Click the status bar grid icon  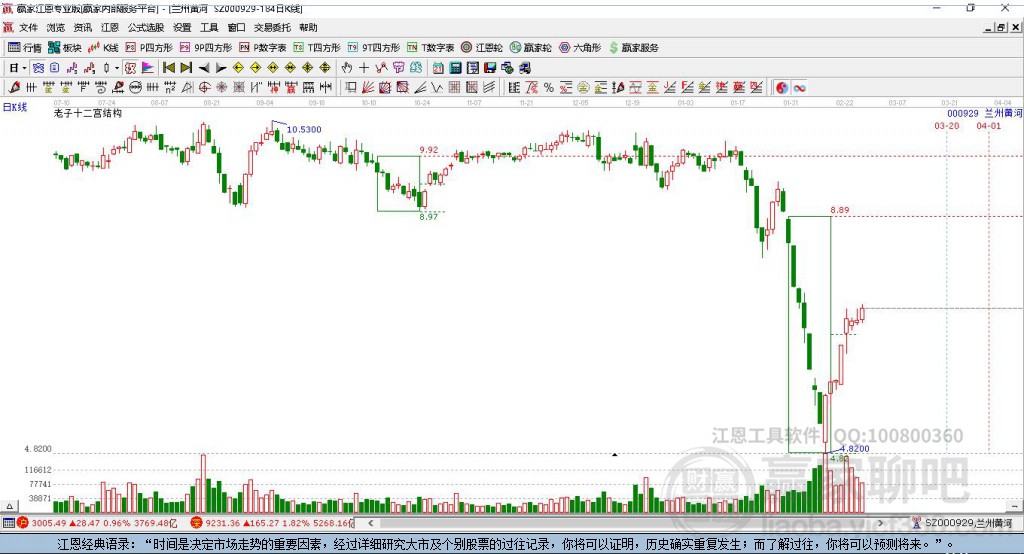[8, 523]
